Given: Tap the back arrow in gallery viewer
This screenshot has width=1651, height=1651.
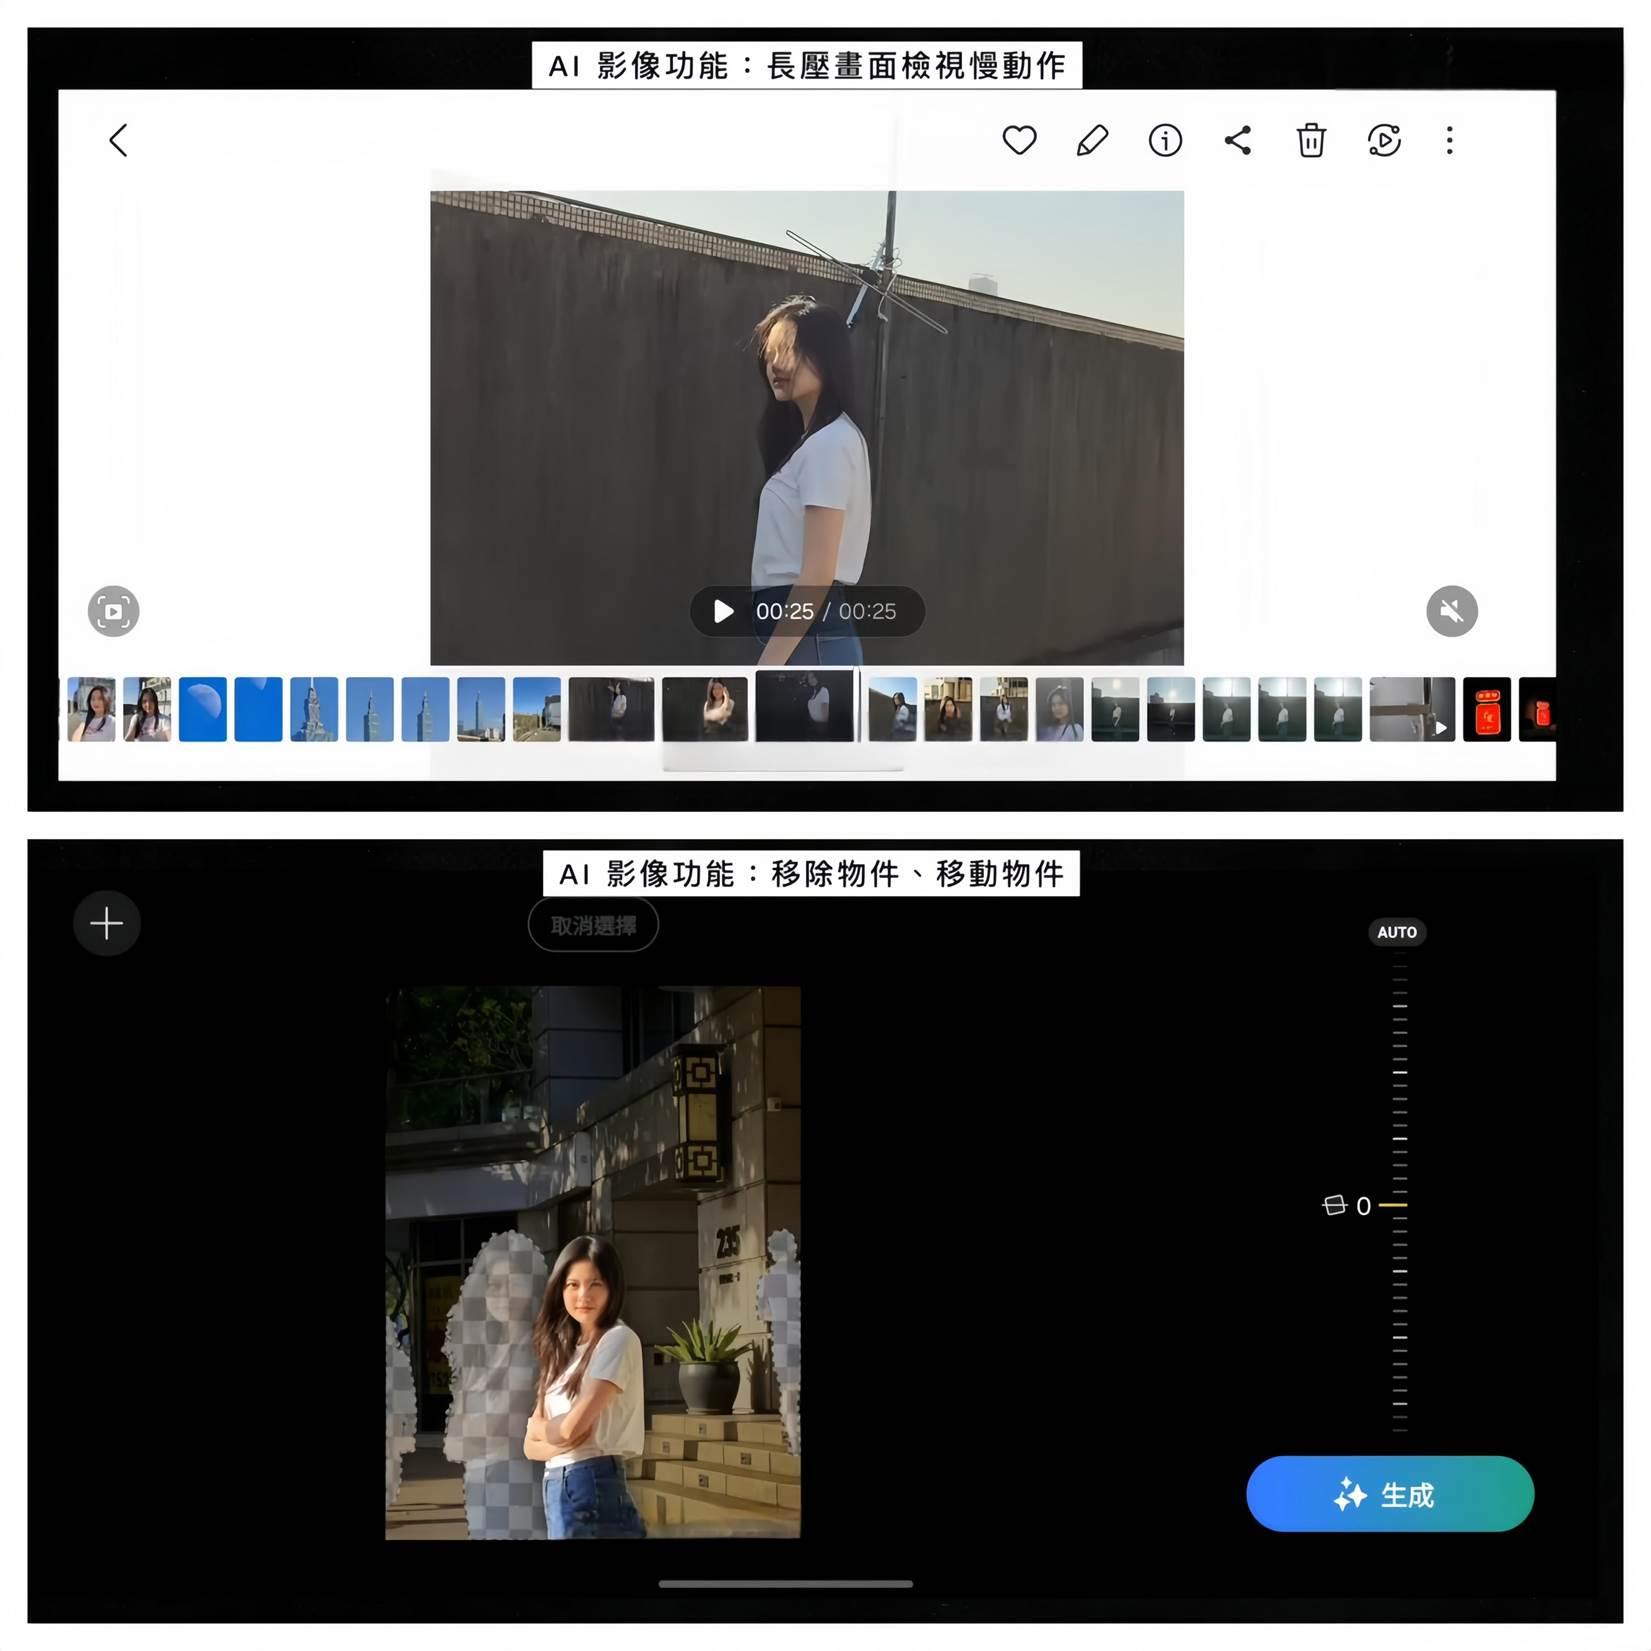Looking at the screenshot, I should click(118, 140).
